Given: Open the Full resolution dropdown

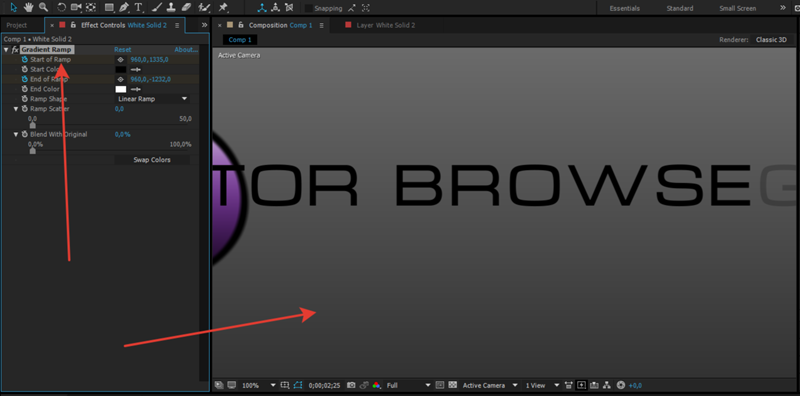Looking at the screenshot, I should tap(408, 385).
